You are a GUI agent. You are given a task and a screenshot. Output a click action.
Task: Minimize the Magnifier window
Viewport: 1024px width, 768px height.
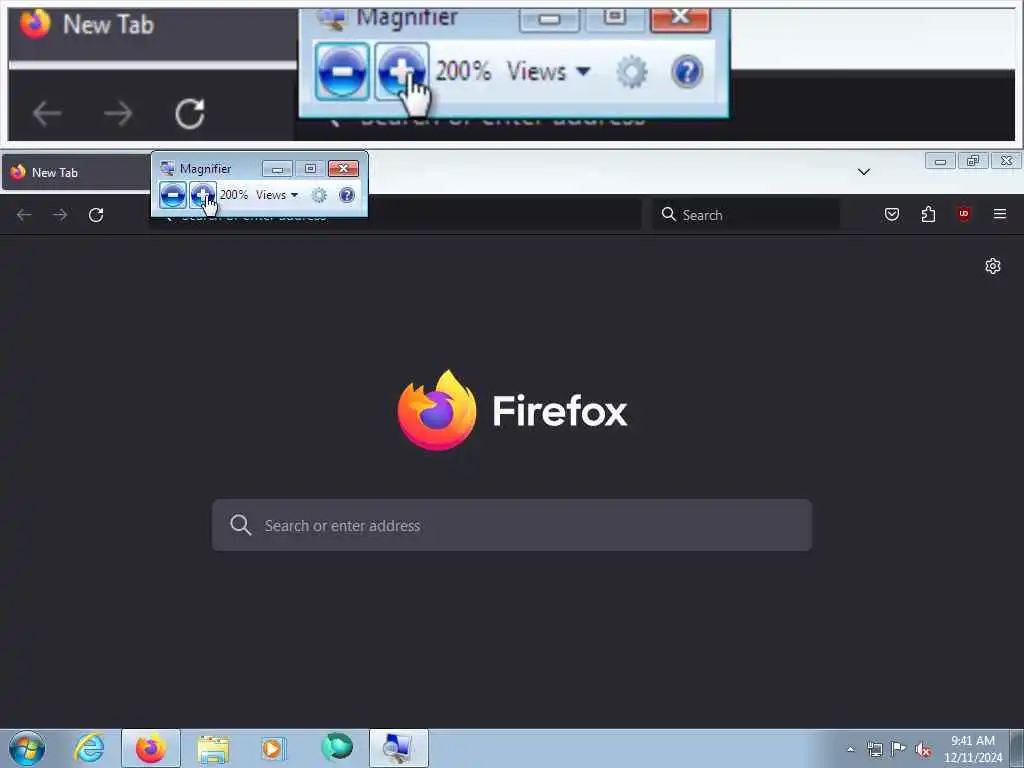click(277, 169)
